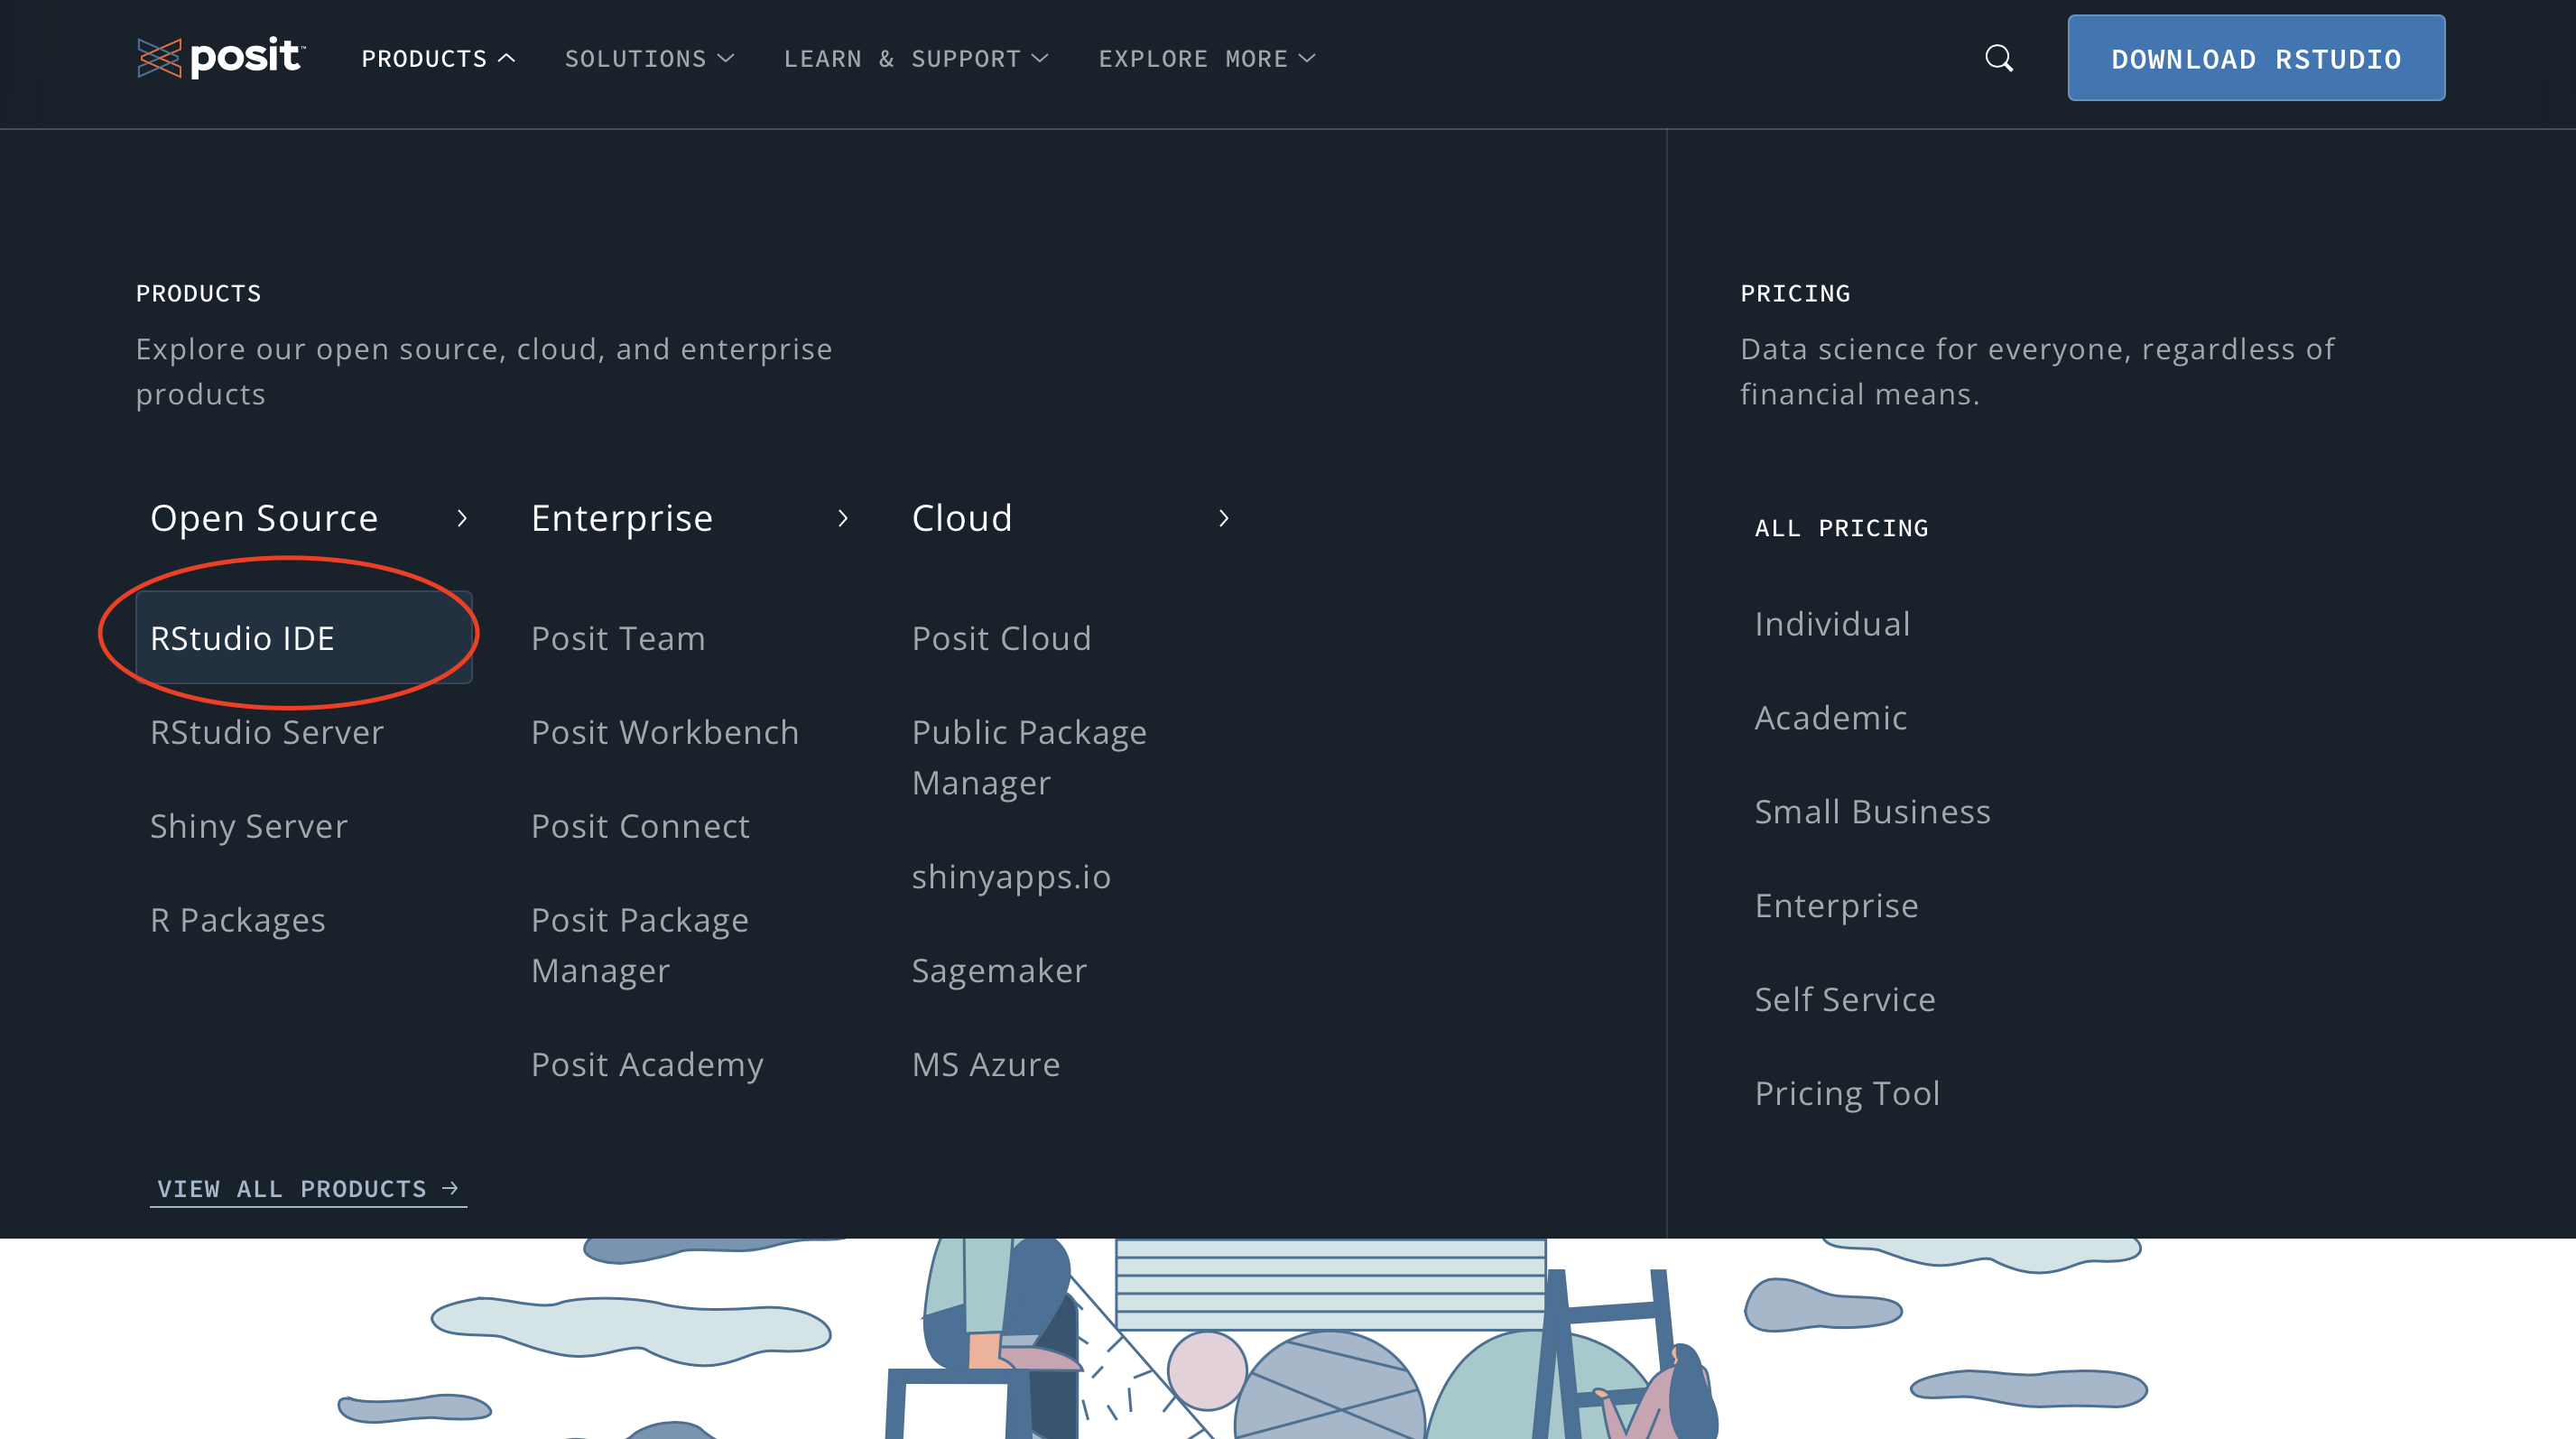This screenshot has width=2576, height=1439.
Task: Click arrow next to Cloud heading
Action: pyautogui.click(x=1223, y=518)
